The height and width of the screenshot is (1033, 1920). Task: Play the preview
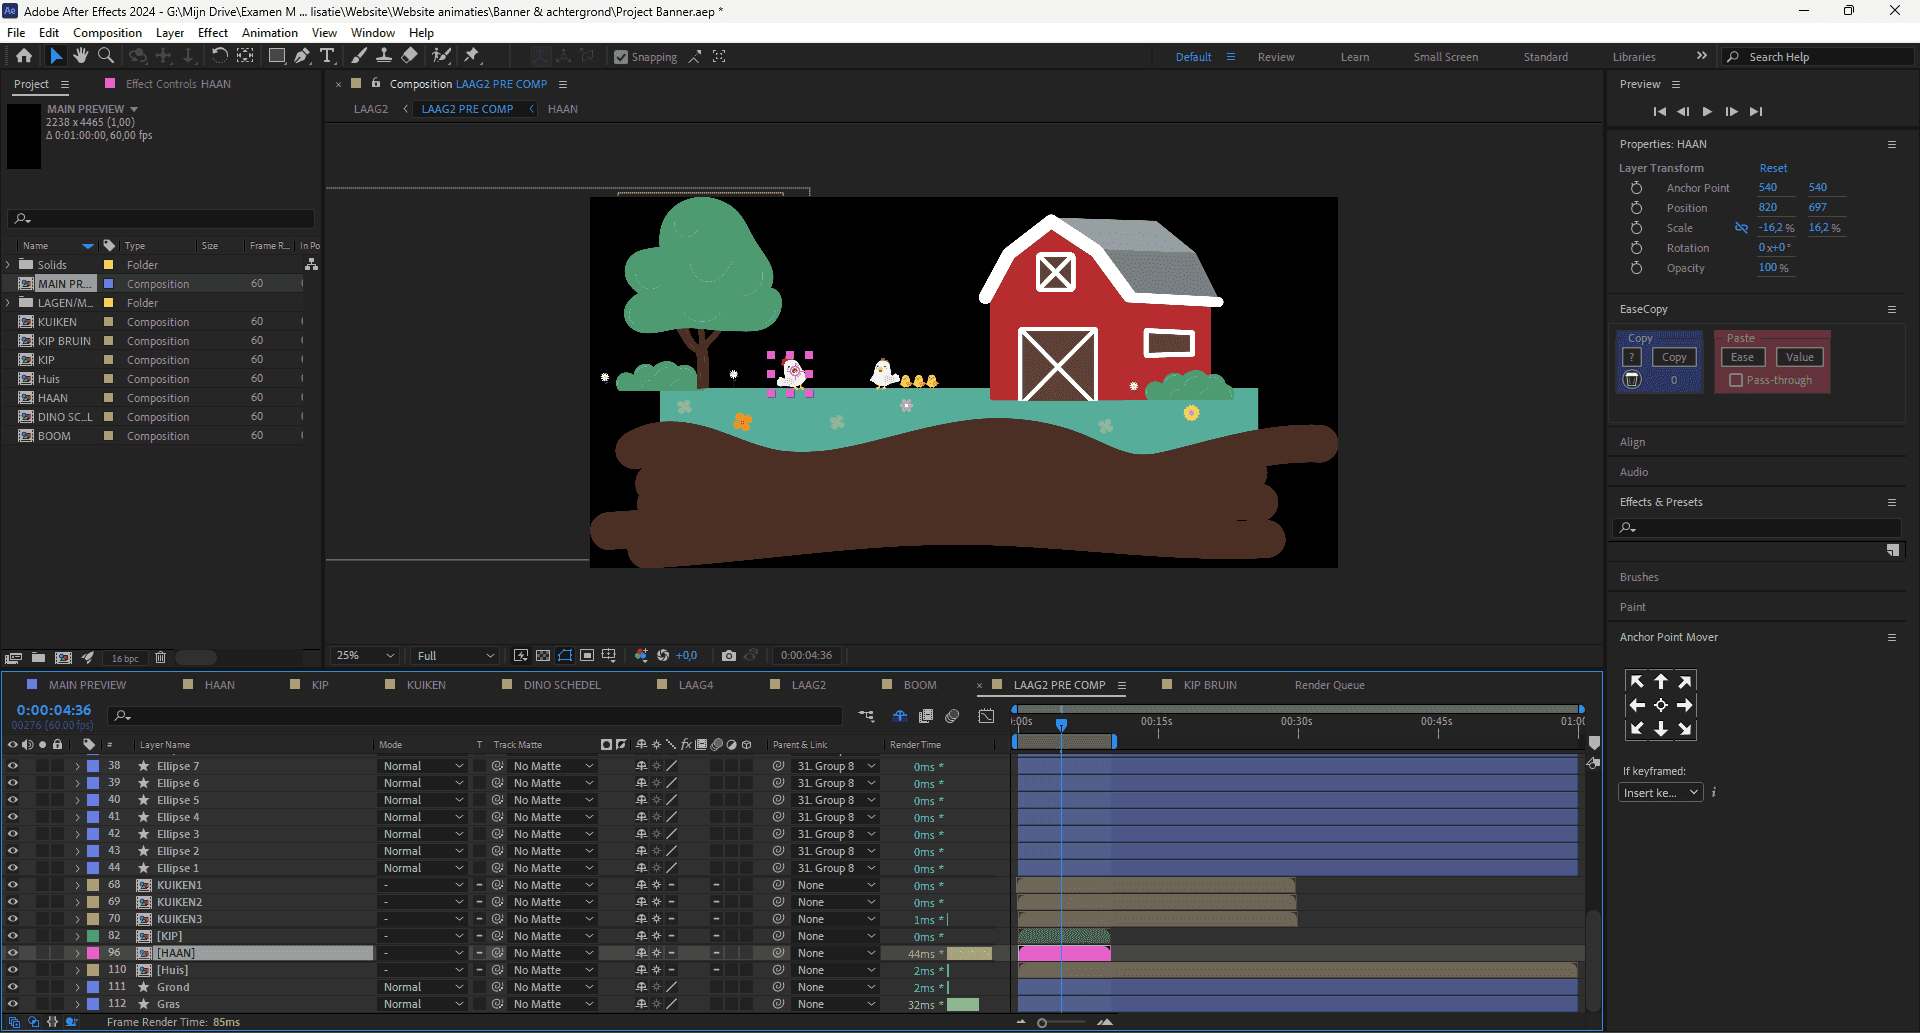tap(1707, 111)
